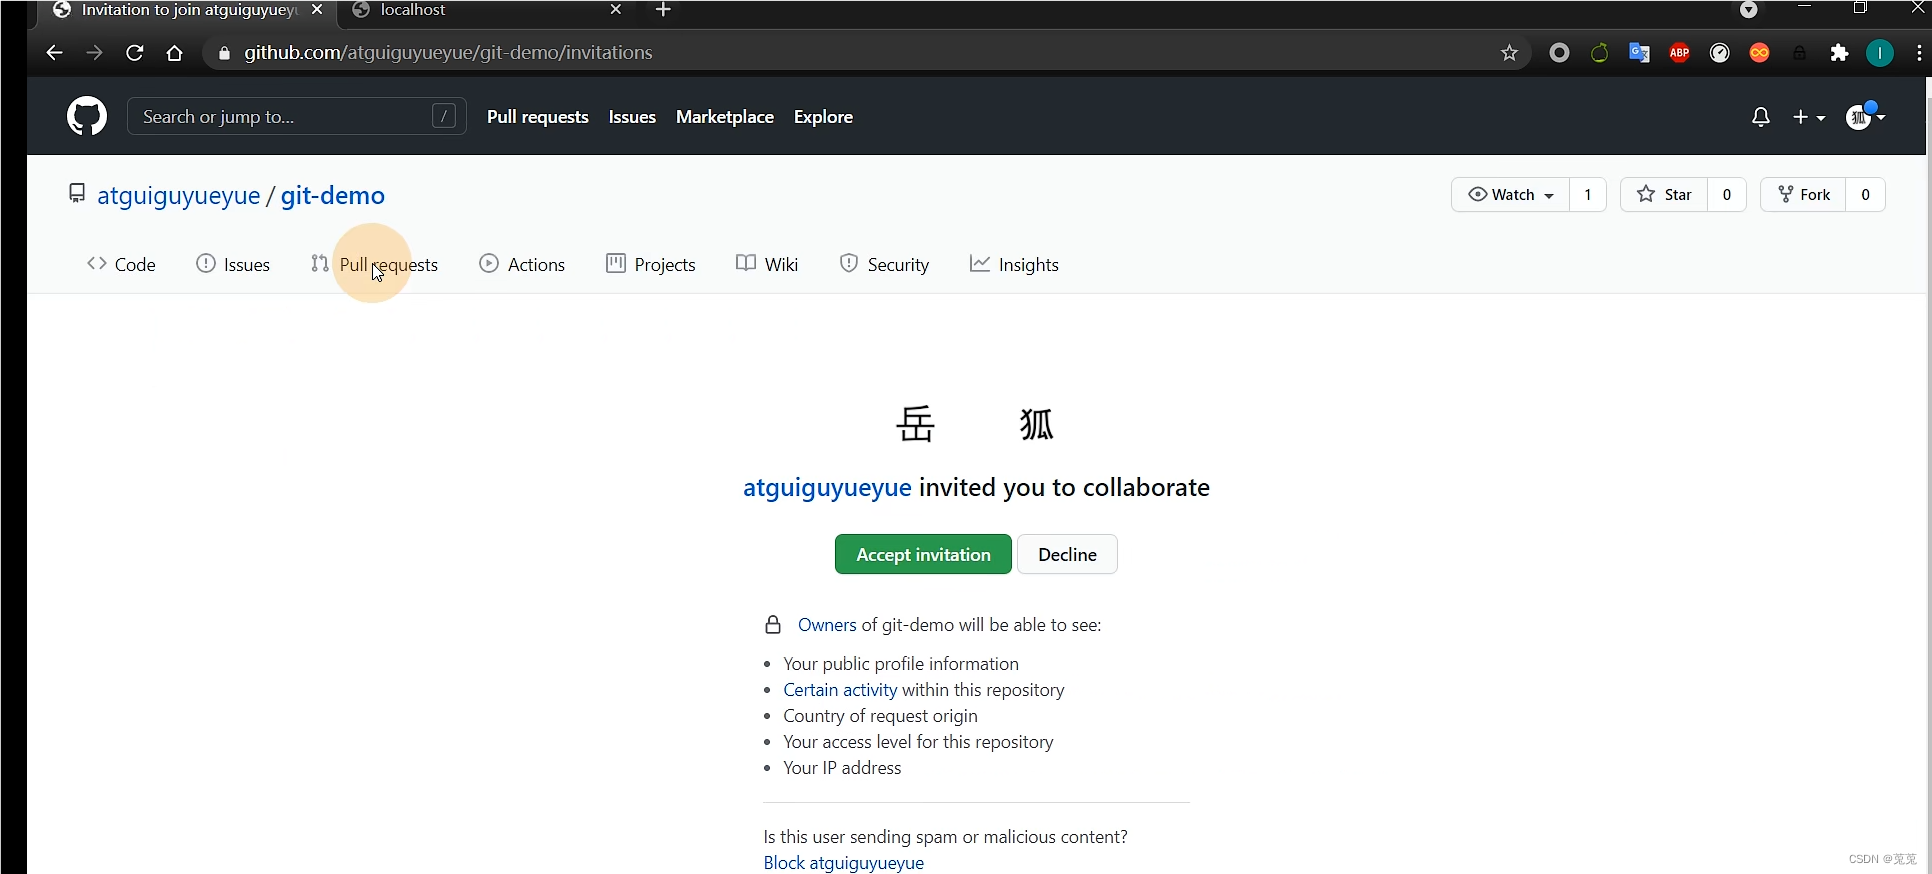This screenshot has height=874, width=1932.
Task: Open the Google Translate extension icon
Action: coord(1639,53)
